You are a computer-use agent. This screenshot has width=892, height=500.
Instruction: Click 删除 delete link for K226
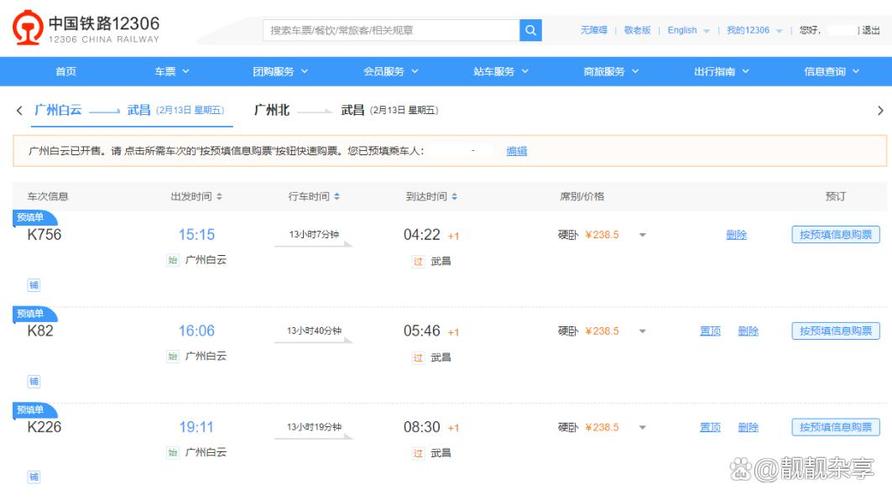point(748,427)
